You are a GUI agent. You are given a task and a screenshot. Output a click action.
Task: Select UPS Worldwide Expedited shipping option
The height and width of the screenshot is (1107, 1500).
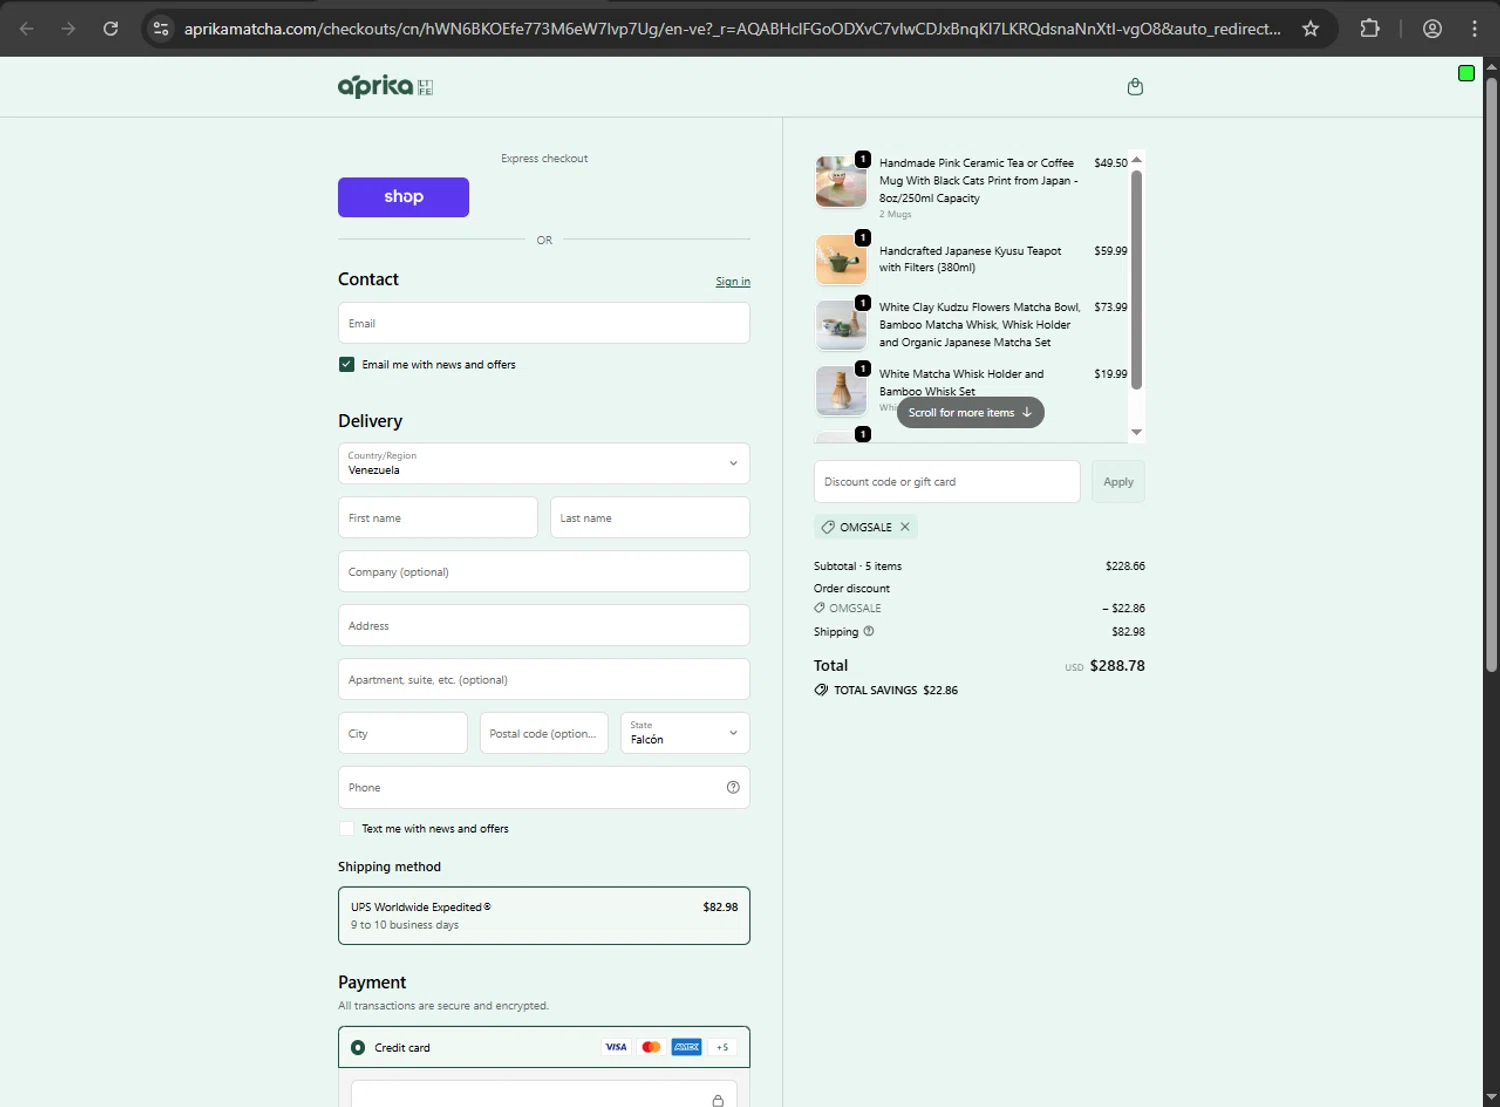(544, 916)
